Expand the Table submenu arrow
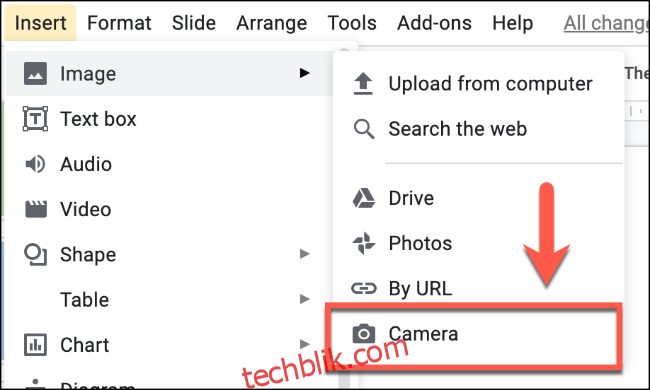The height and width of the screenshot is (390, 650). tap(305, 299)
